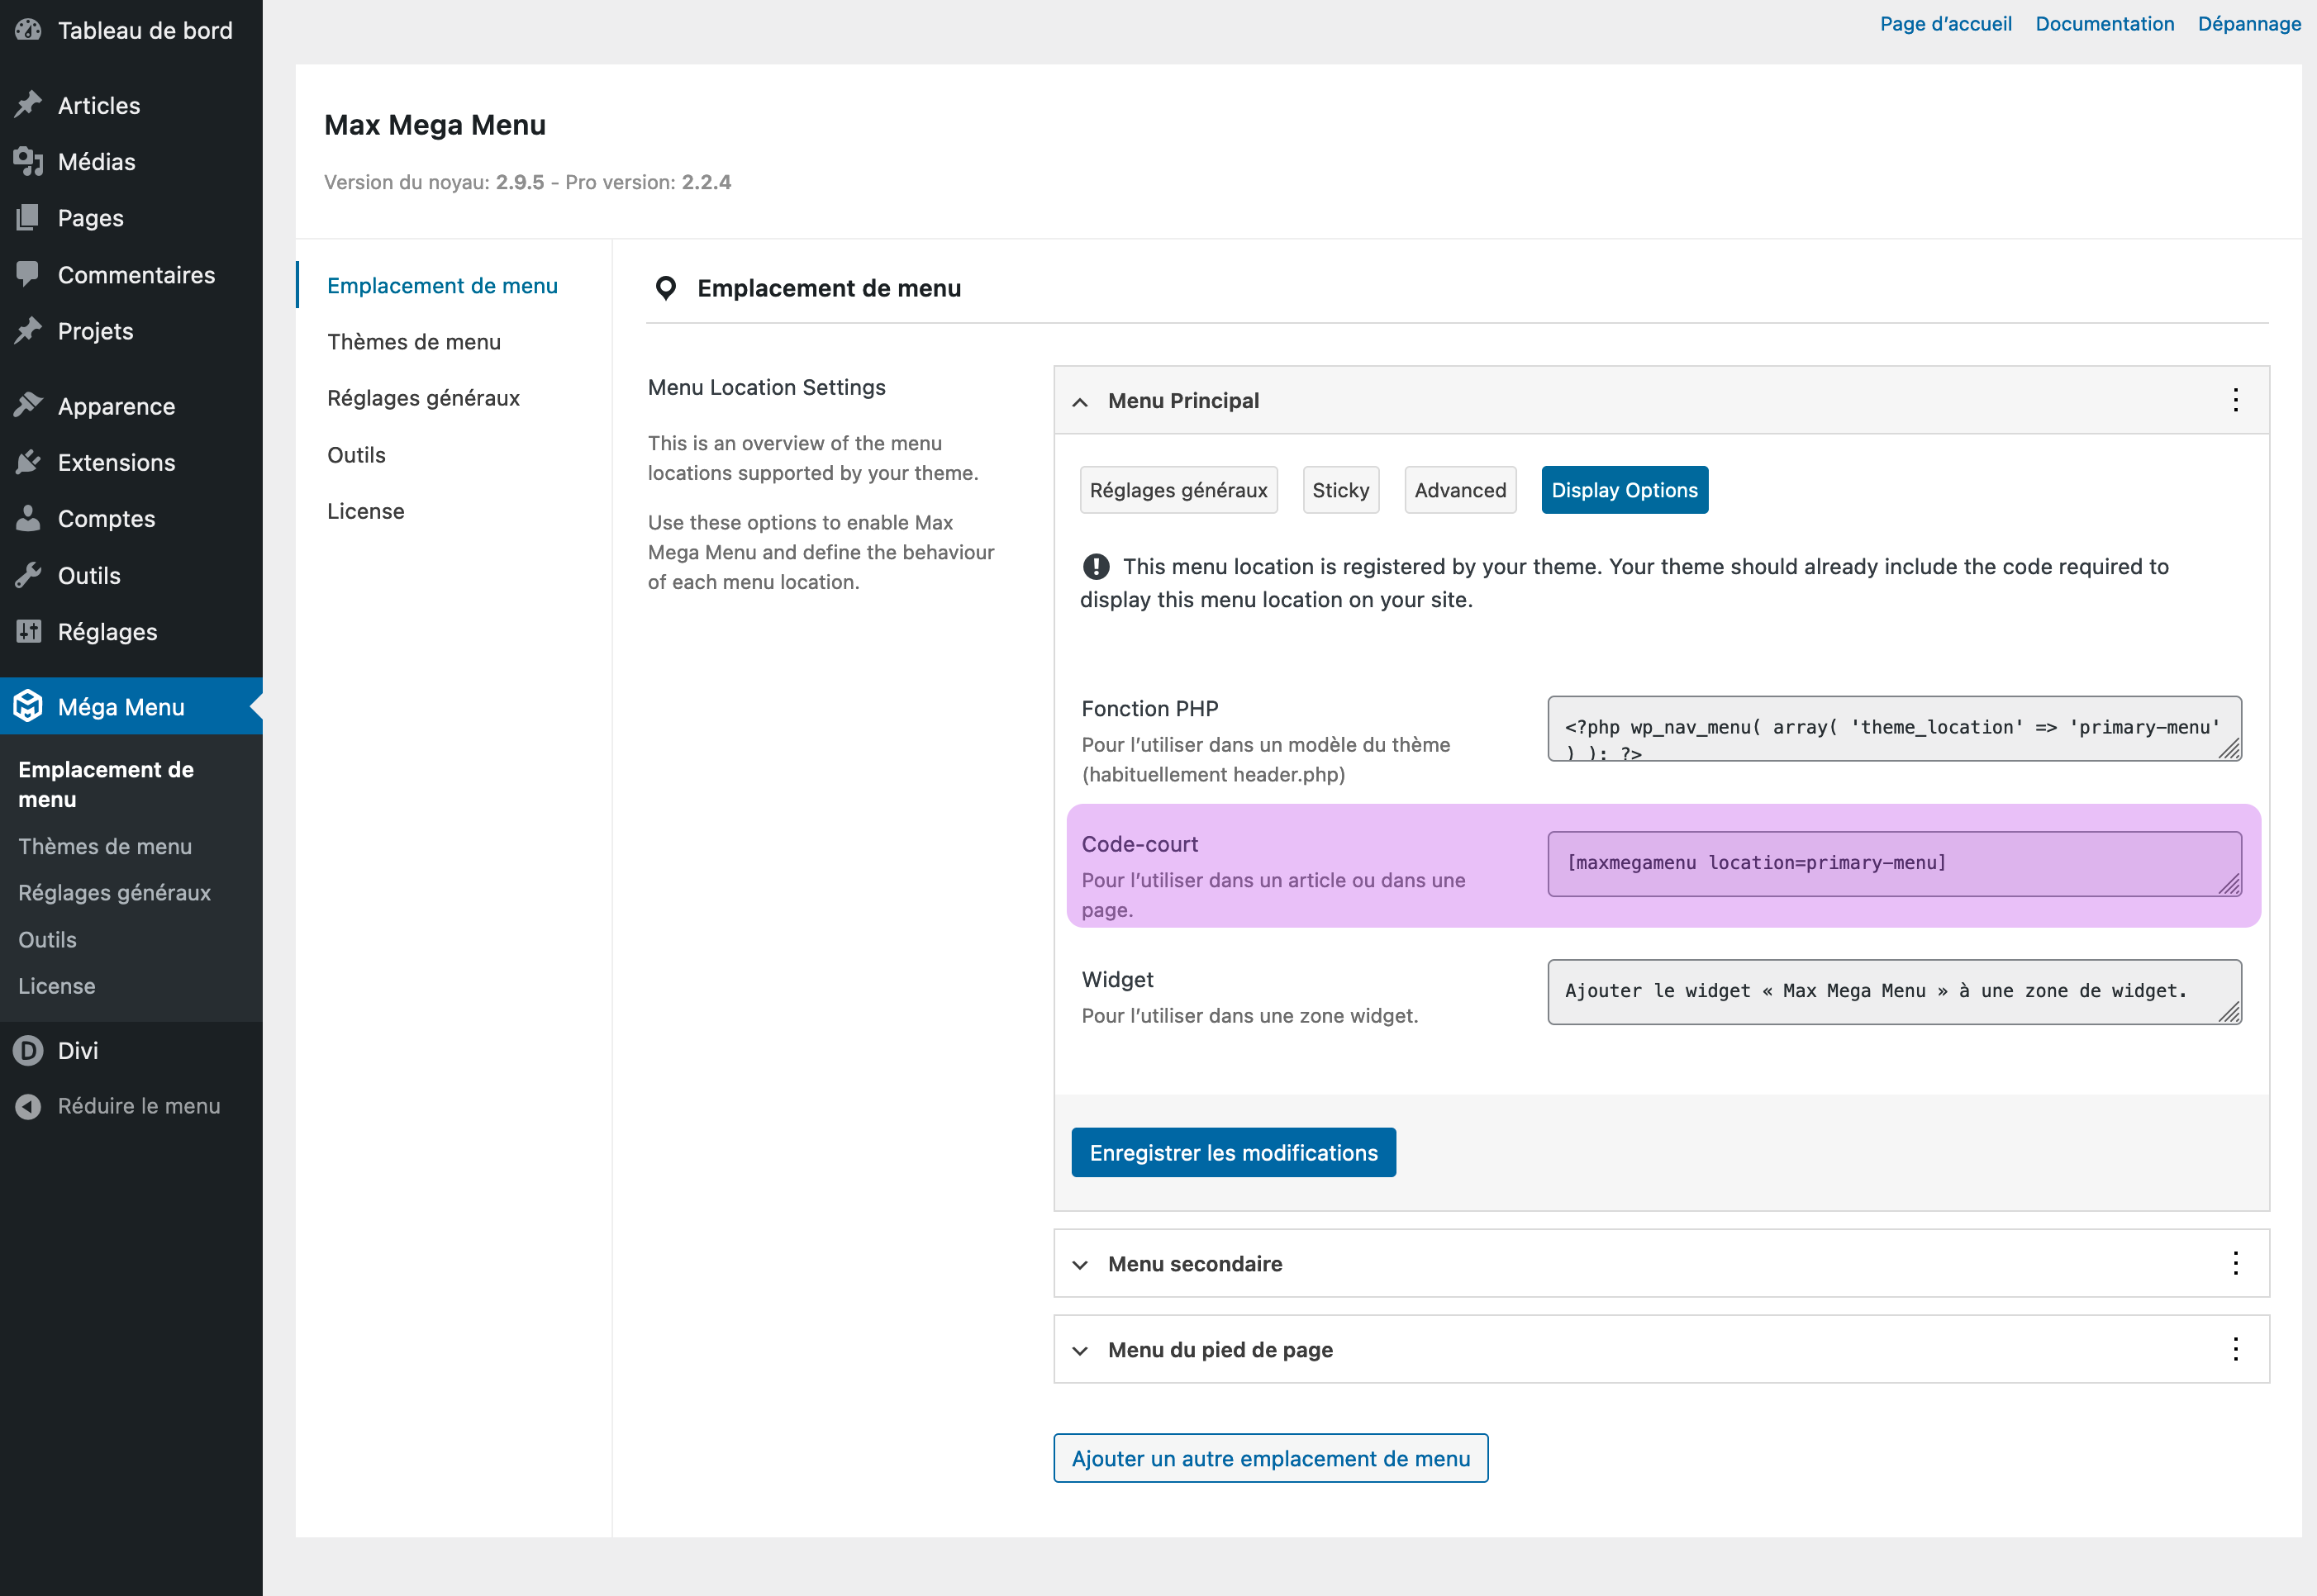The width and height of the screenshot is (2317, 1596).
Task: Click the Articles pushpin icon in sidebar
Action: (x=28, y=104)
